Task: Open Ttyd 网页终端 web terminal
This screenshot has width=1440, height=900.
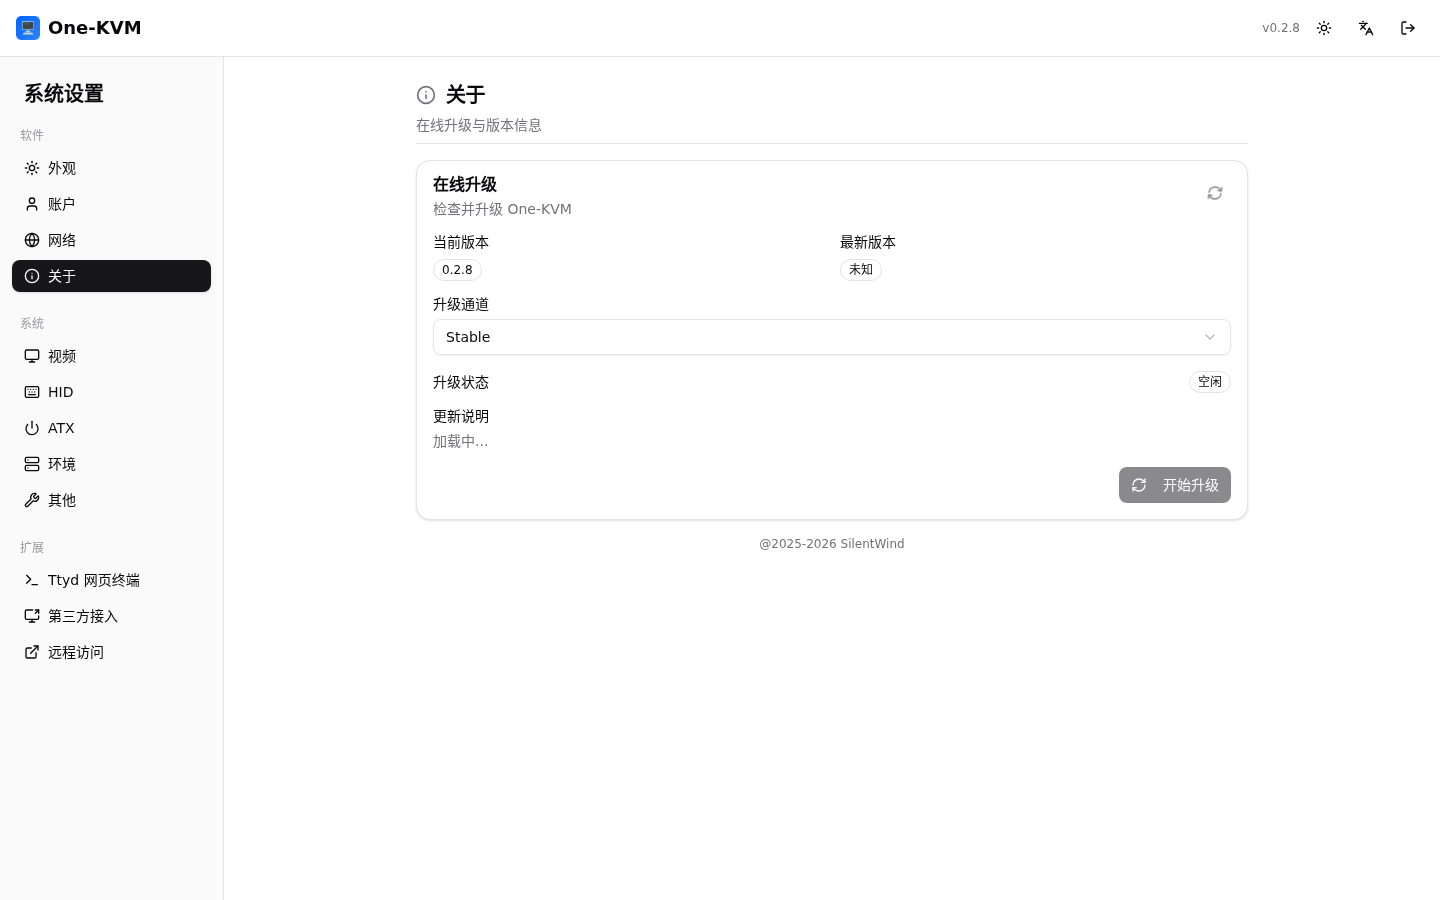Action: pyautogui.click(x=111, y=580)
